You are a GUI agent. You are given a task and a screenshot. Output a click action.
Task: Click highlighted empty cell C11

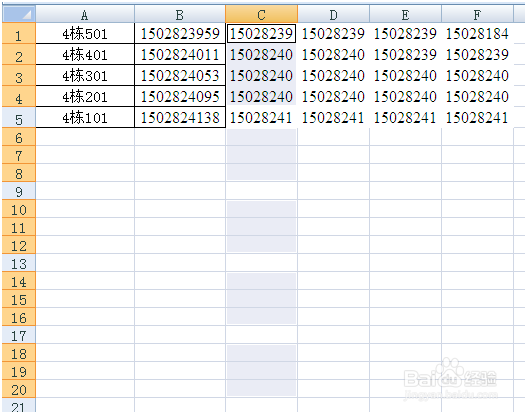coord(261,226)
